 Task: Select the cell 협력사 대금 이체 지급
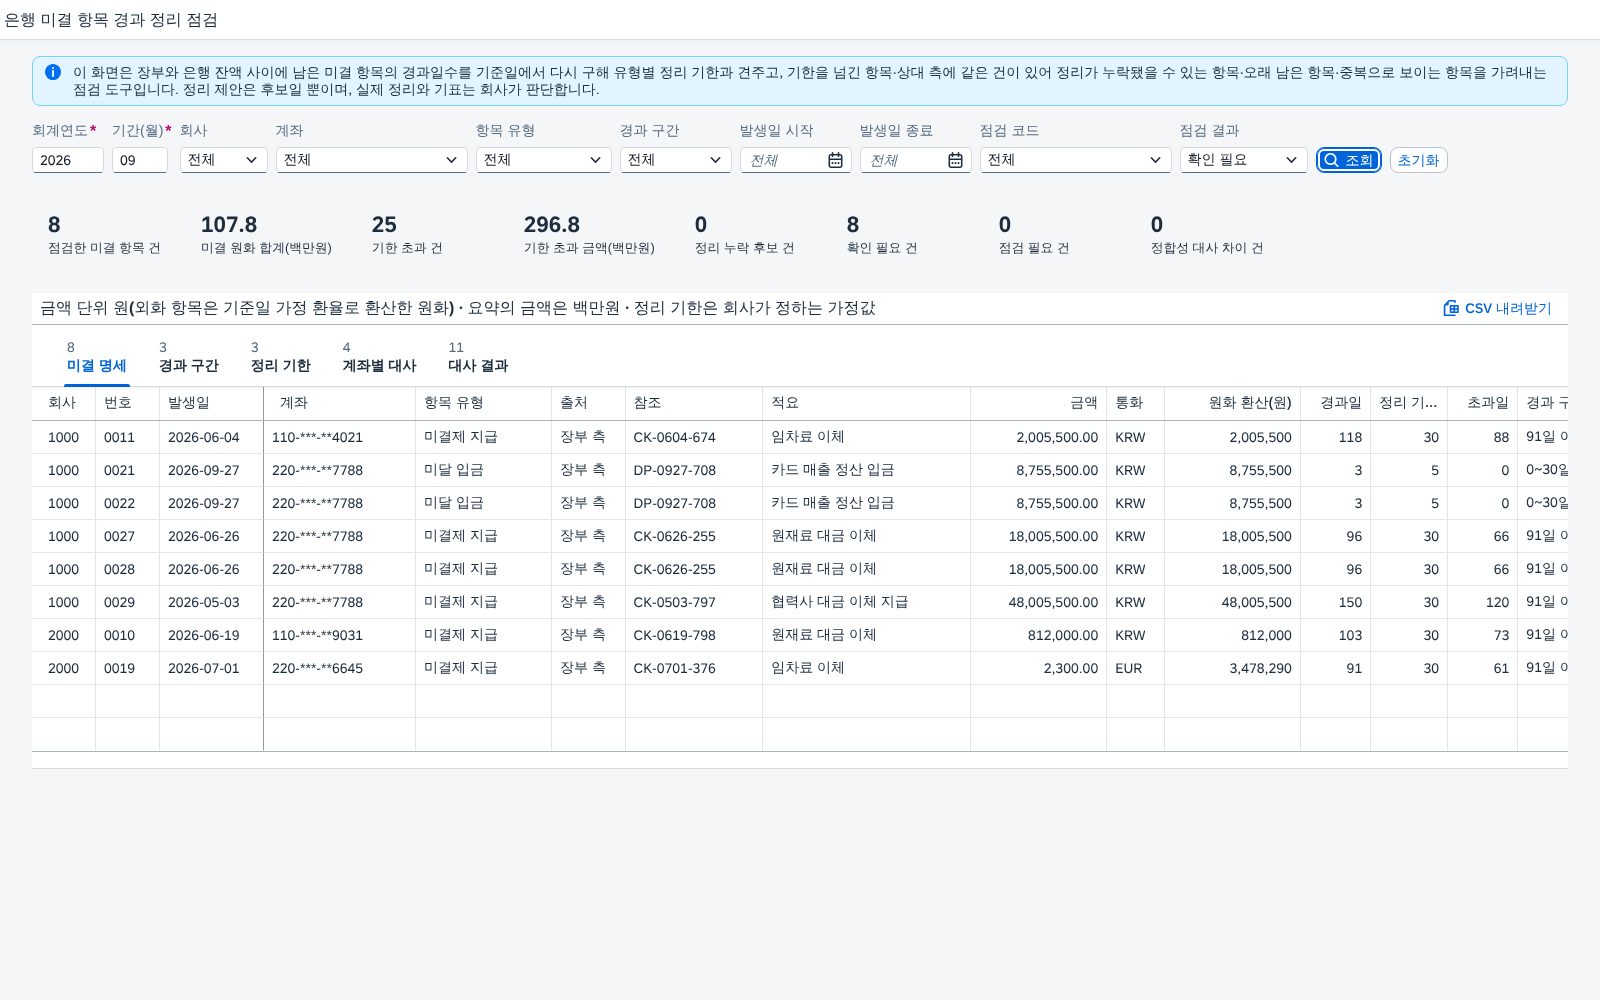point(866,602)
